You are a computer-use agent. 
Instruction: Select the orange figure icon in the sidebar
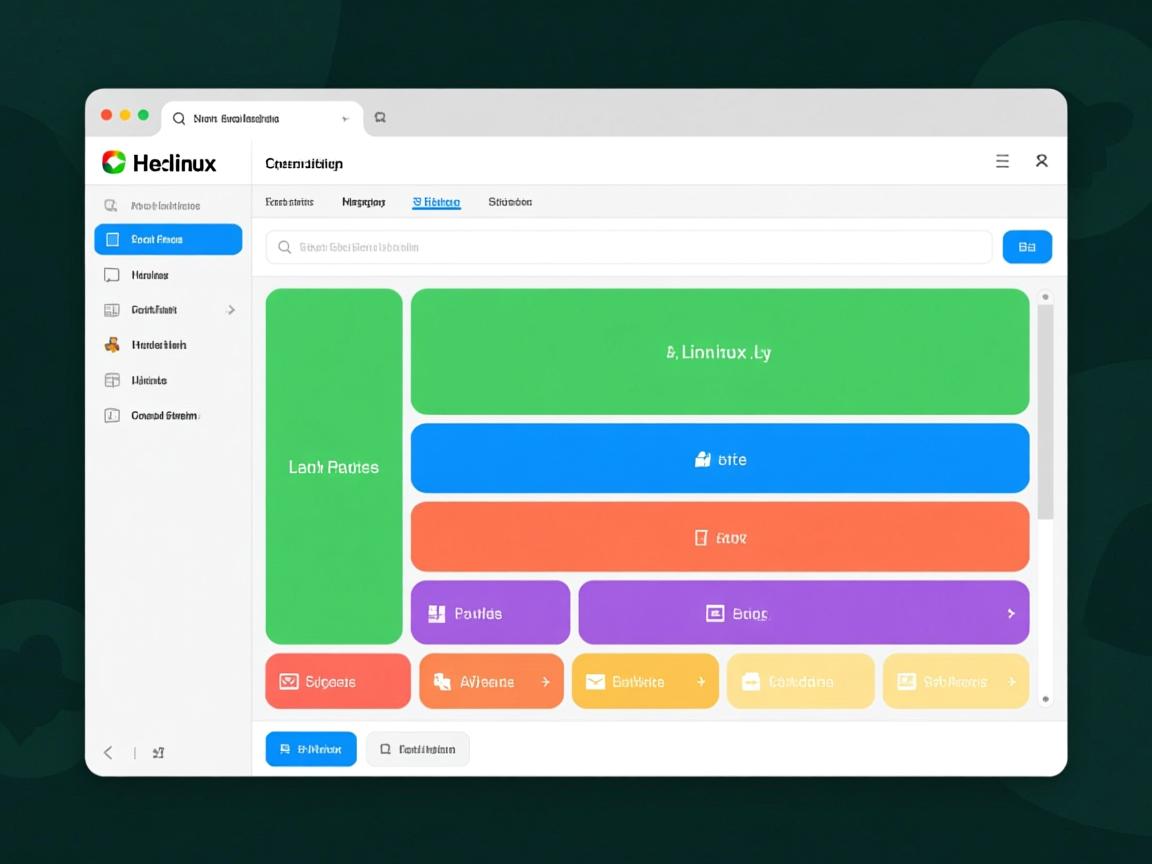click(x=112, y=345)
